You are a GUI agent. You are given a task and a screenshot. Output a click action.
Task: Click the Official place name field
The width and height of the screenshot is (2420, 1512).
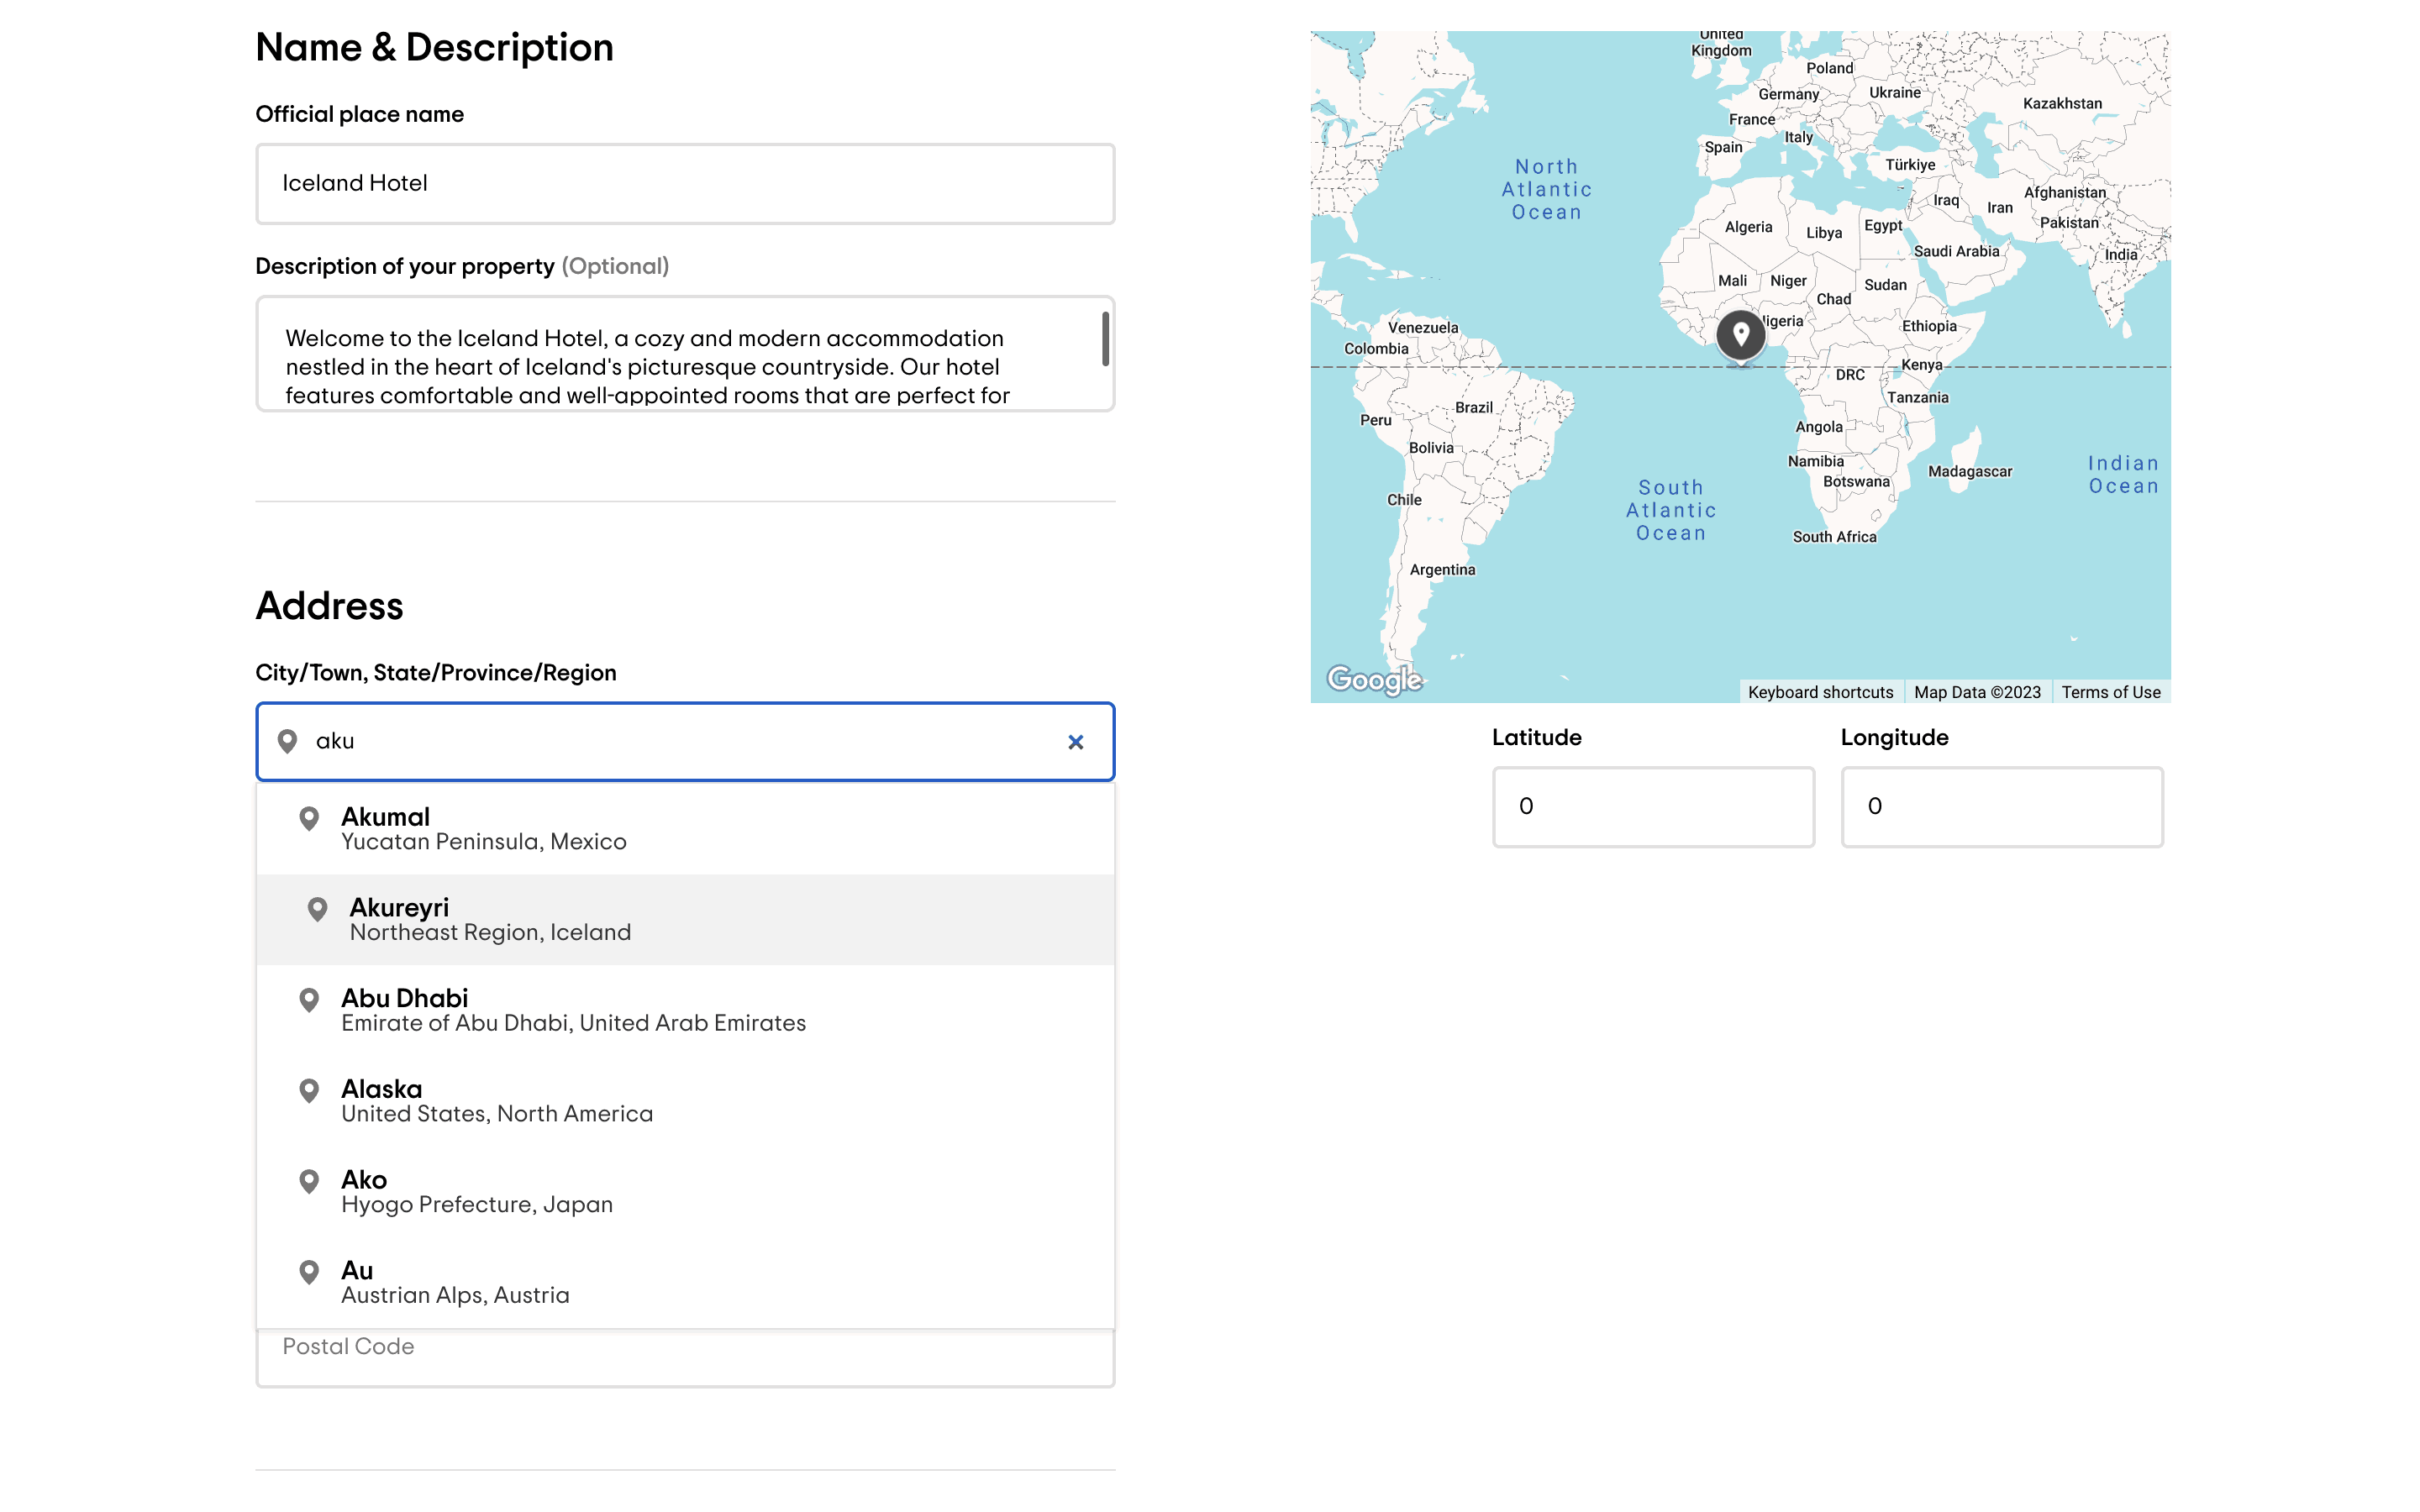coord(685,184)
